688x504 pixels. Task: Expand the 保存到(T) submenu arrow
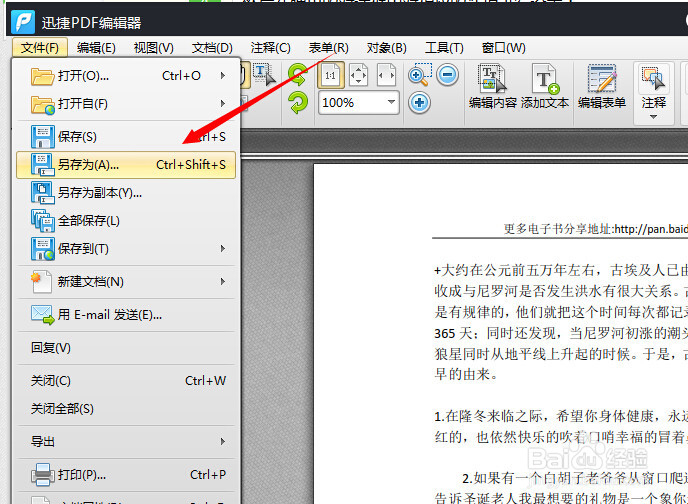coord(223,249)
